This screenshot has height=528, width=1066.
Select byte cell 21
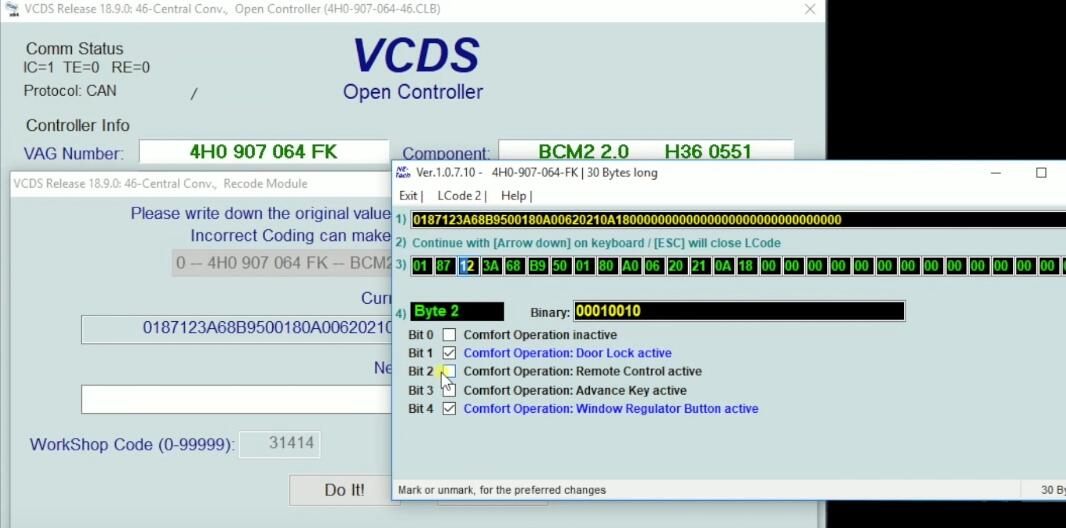tap(699, 266)
